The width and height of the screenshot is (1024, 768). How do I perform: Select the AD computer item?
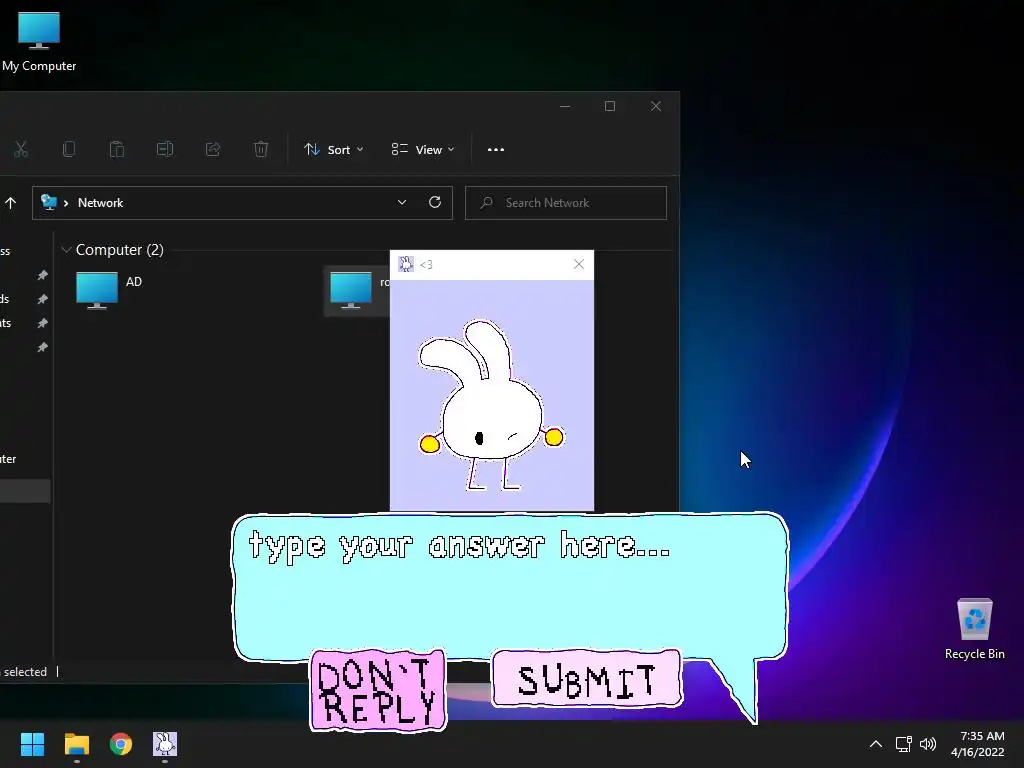tap(109, 290)
